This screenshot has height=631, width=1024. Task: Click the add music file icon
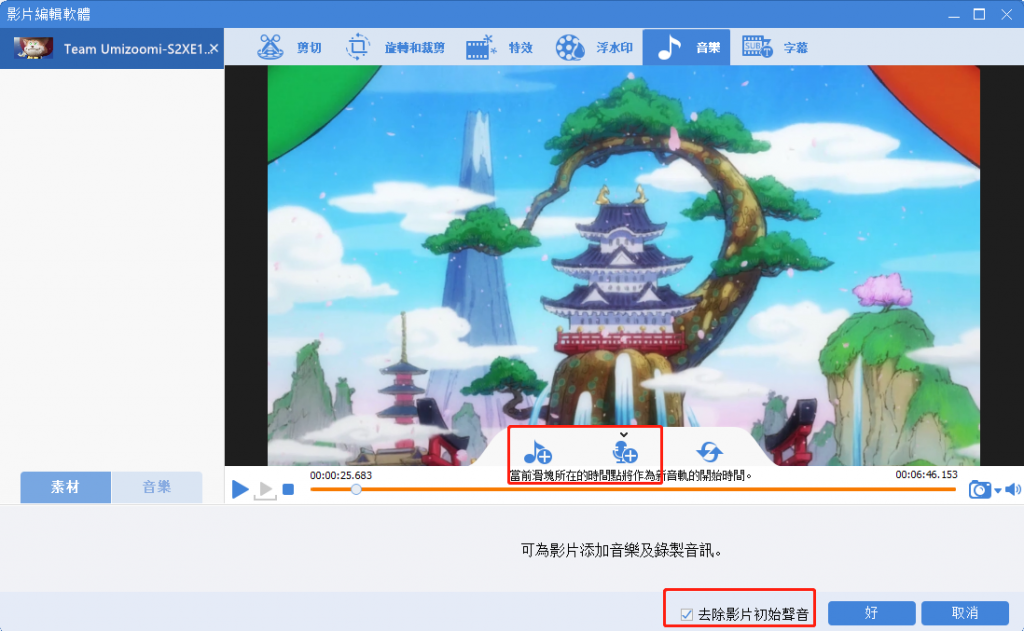pyautogui.click(x=537, y=451)
